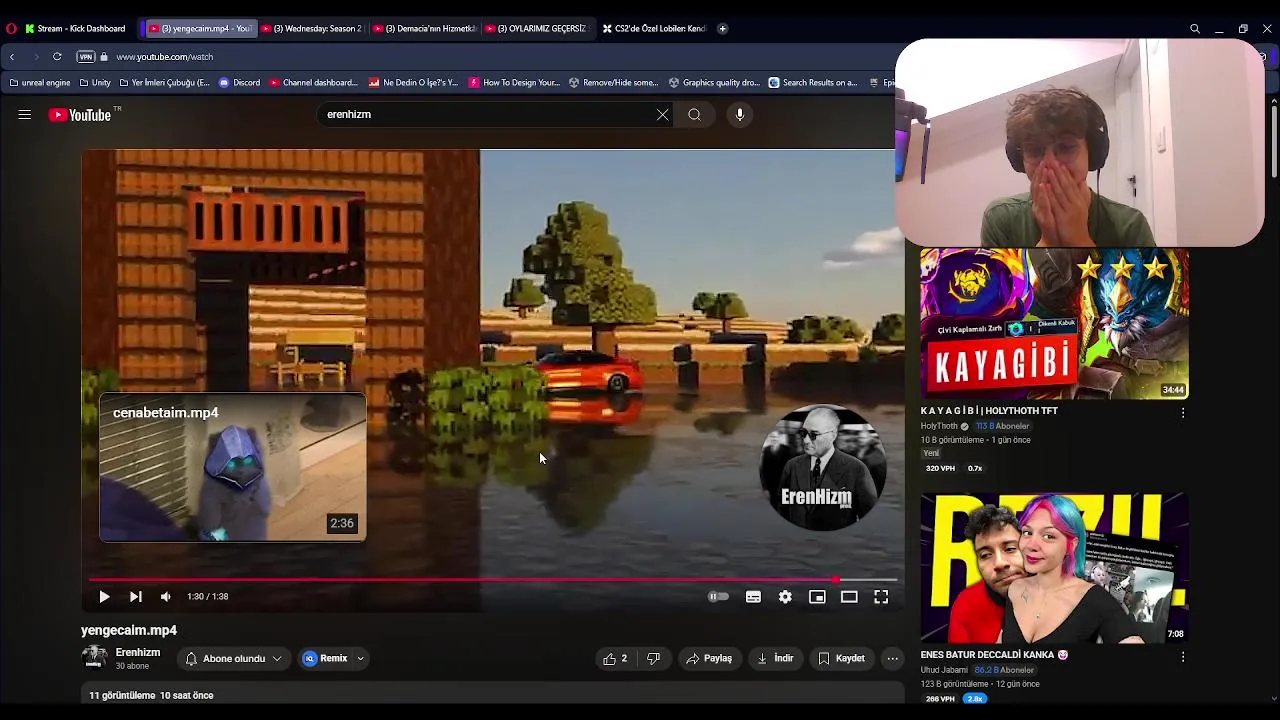Play the paused video
This screenshot has width=1280, height=720.
104,597
